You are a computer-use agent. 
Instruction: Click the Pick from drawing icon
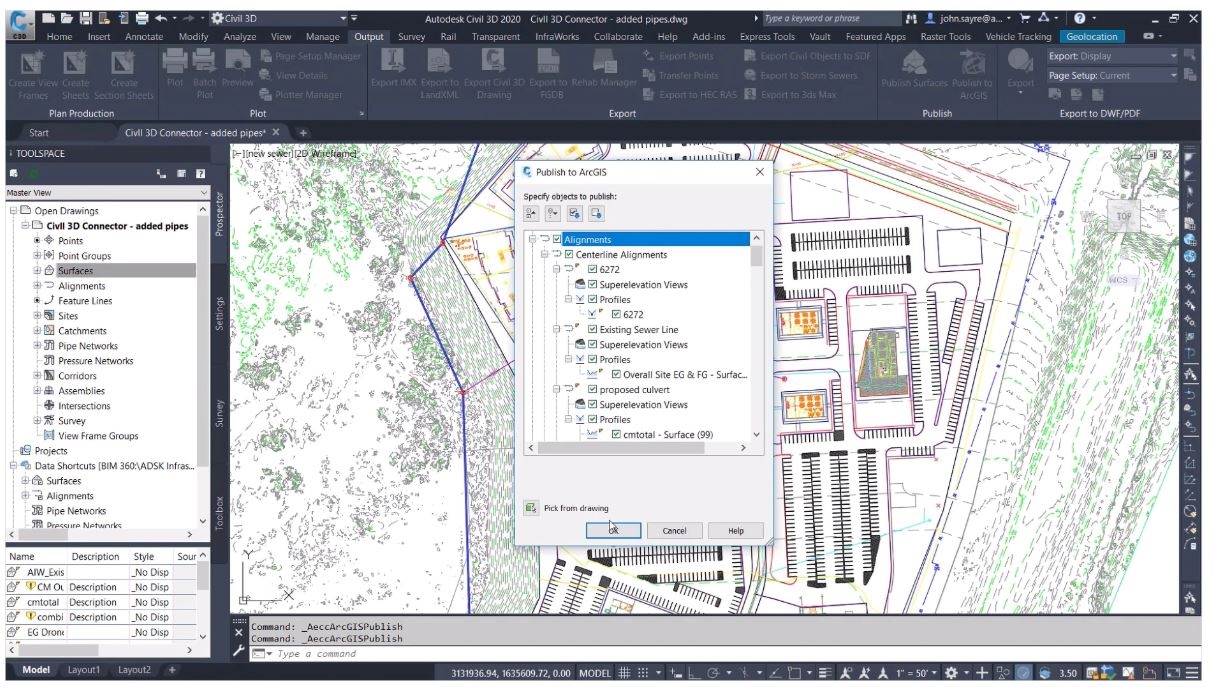pos(531,508)
